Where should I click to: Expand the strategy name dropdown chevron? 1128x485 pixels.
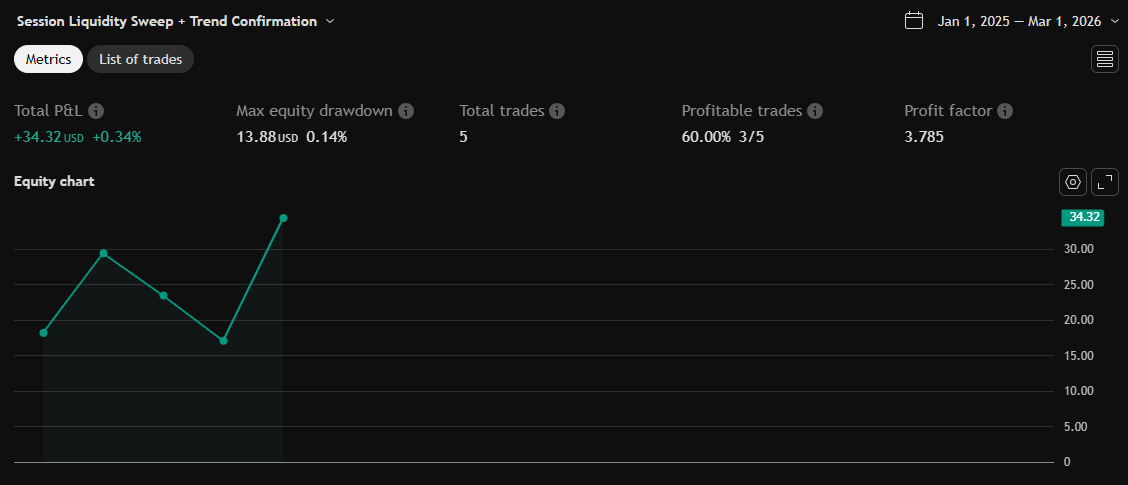331,21
